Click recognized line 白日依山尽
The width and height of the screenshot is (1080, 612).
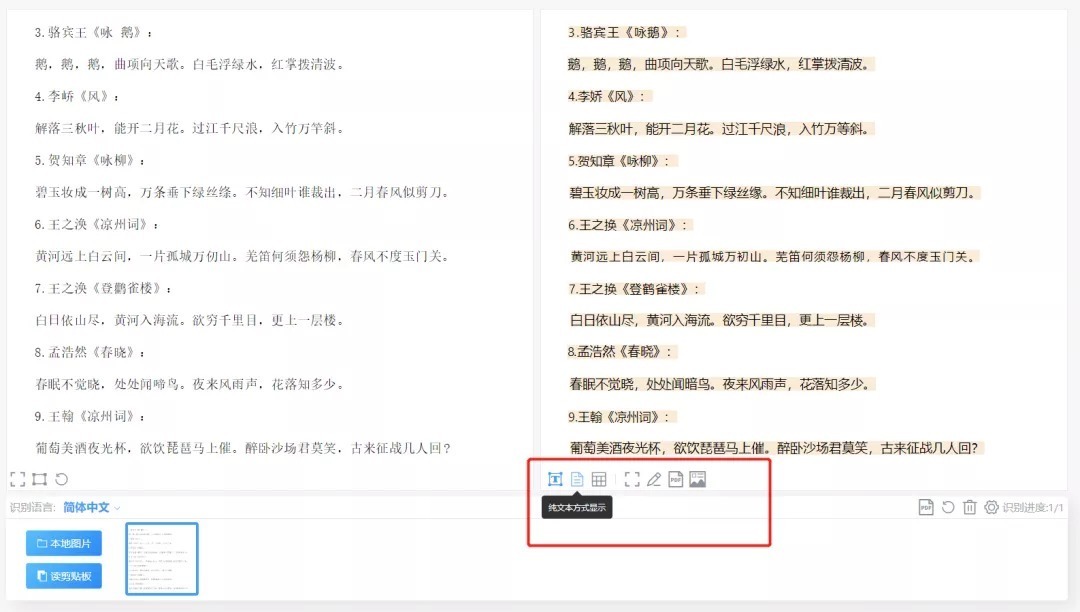[721, 320]
